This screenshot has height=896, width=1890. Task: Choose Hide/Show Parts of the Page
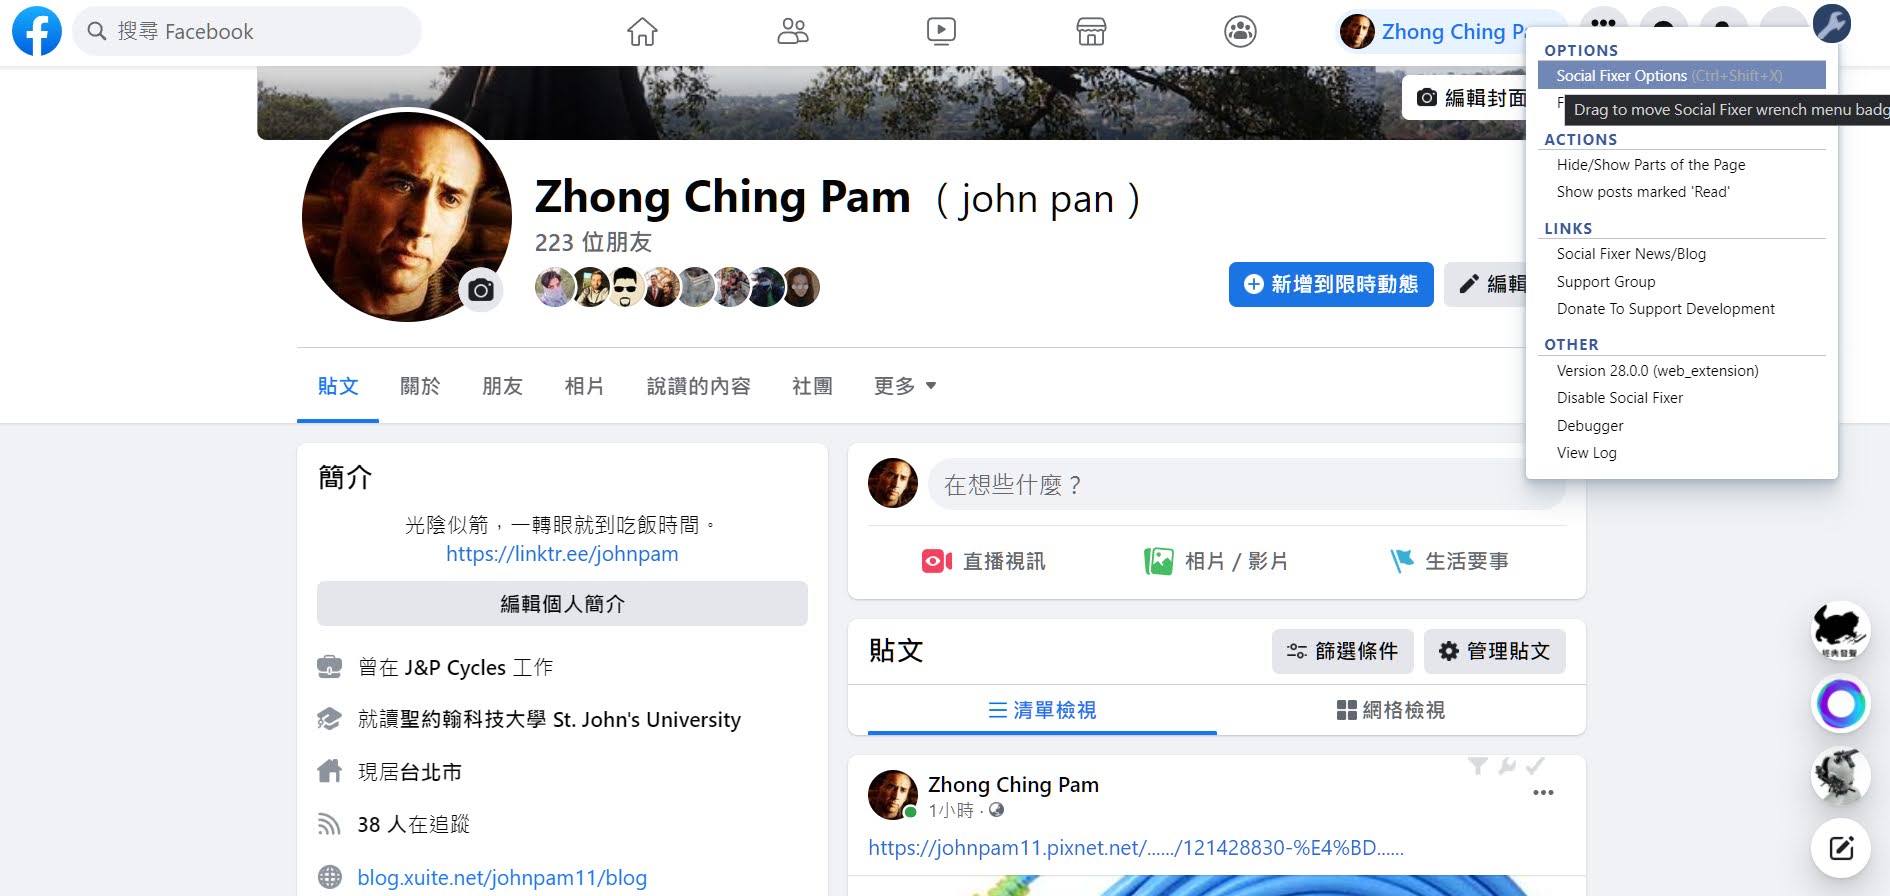pyautogui.click(x=1651, y=165)
